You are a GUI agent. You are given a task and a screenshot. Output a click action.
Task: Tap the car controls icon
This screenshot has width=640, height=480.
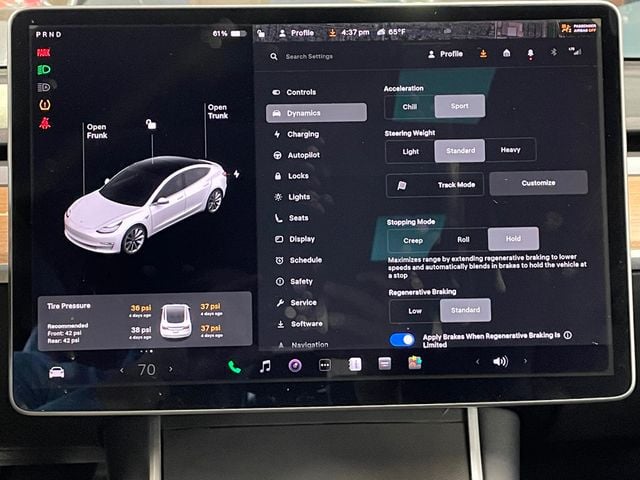(x=57, y=372)
